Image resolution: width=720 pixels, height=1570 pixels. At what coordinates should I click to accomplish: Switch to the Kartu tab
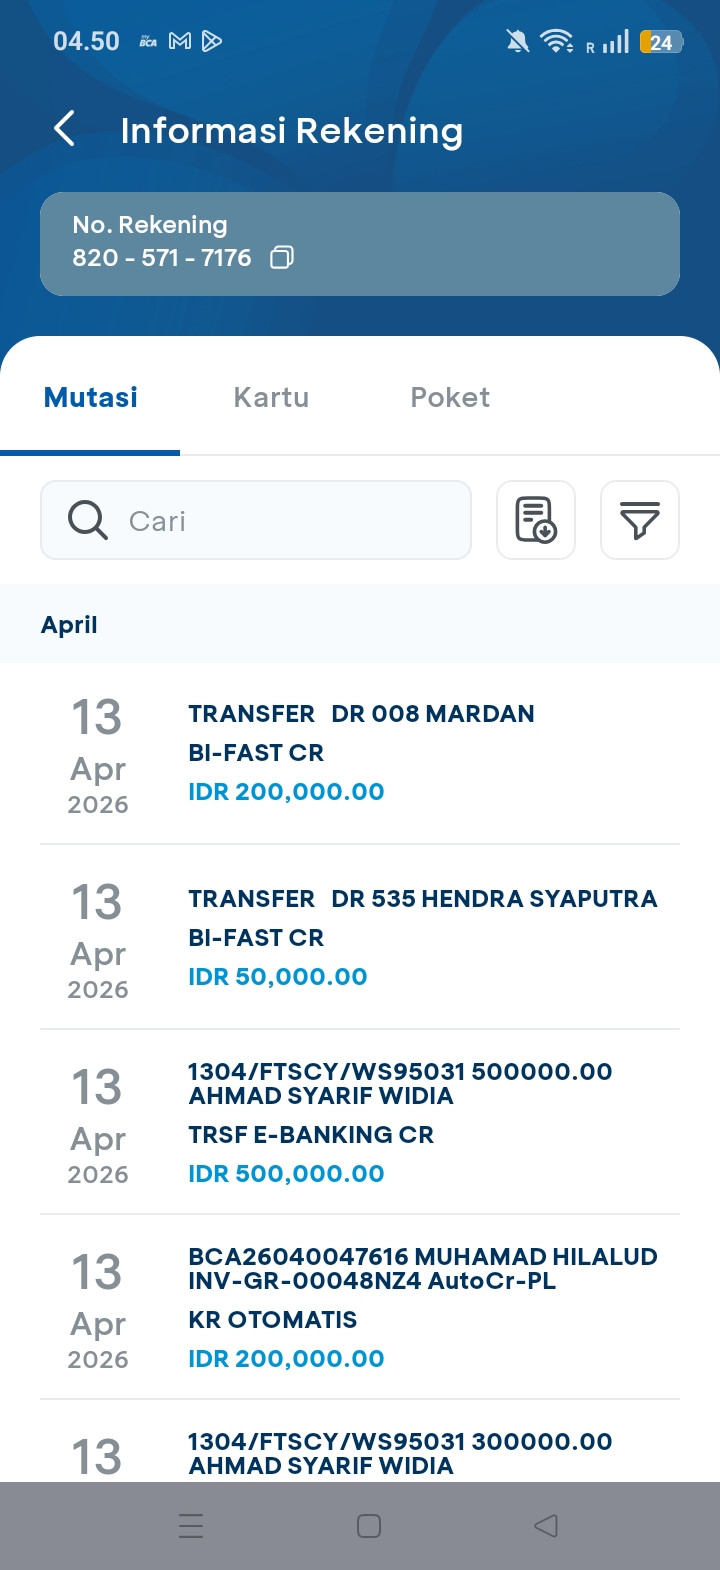271,397
